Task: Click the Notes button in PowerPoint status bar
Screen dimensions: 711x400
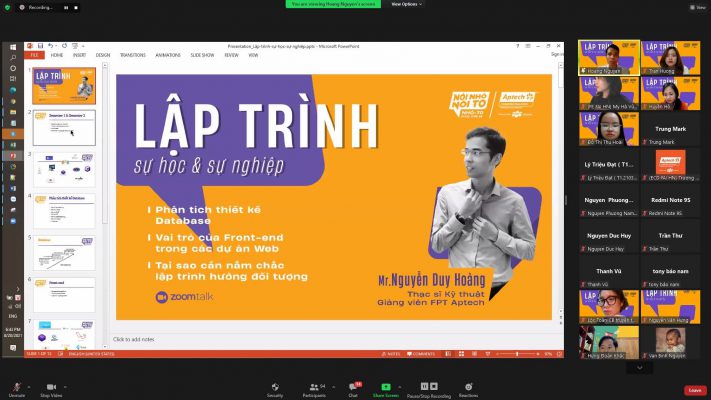Action: pos(393,353)
